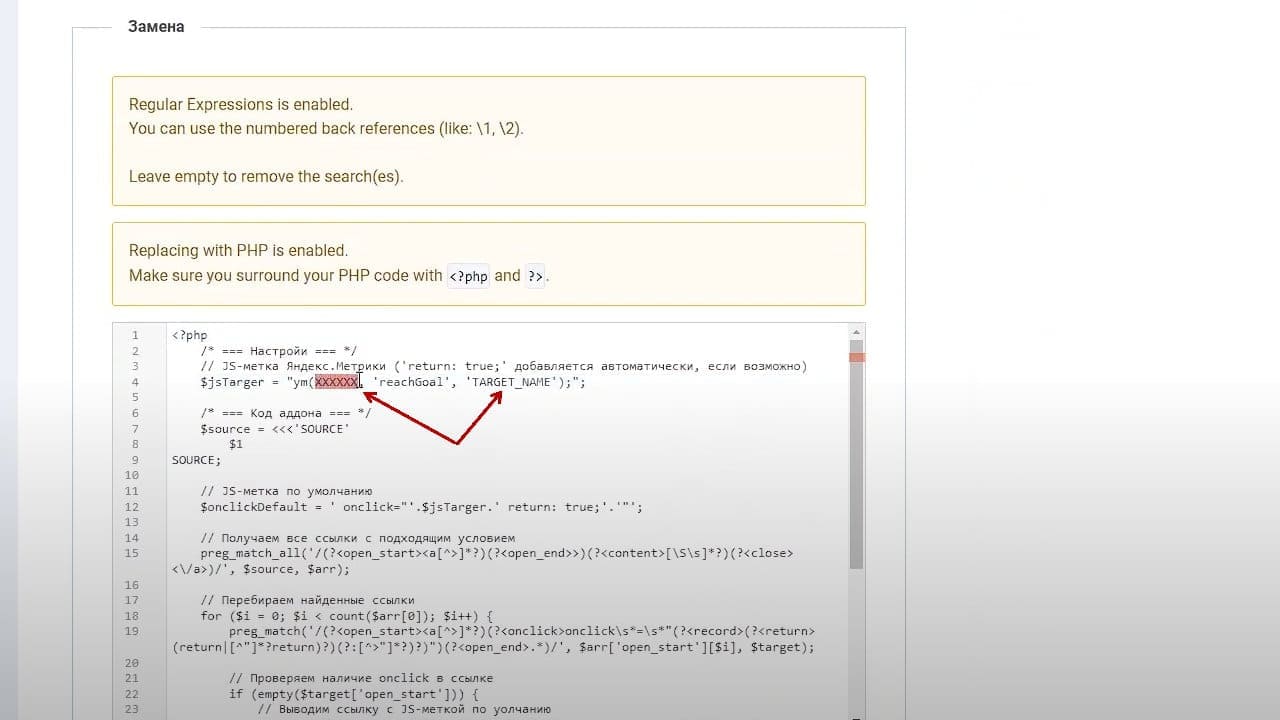Click the opening <?php tag on line 1
Screen dimensions: 1280x720
190,335
